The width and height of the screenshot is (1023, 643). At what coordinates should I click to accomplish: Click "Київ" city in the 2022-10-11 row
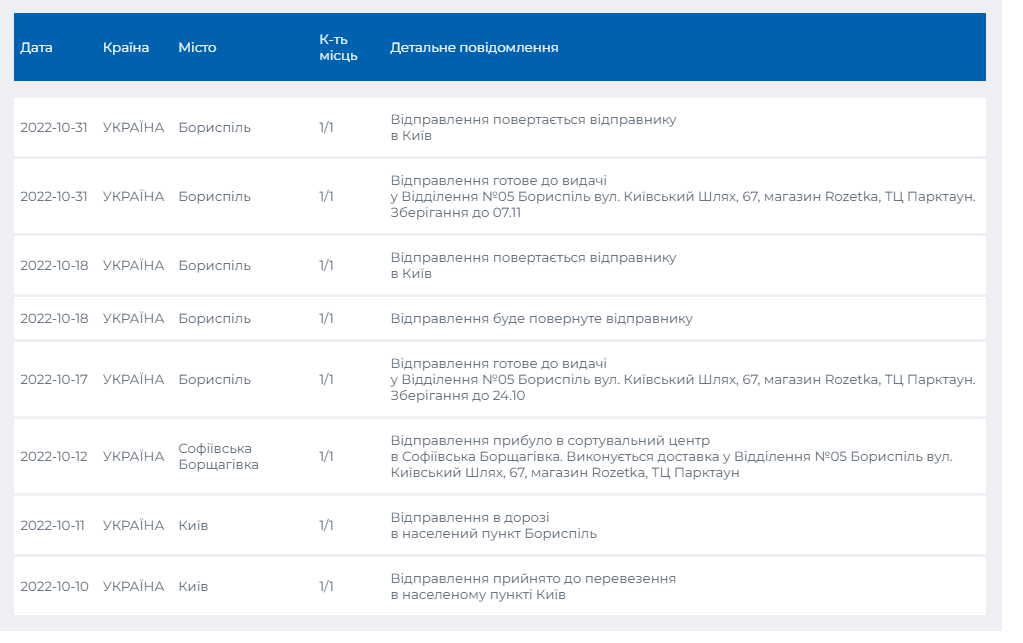coord(193,526)
